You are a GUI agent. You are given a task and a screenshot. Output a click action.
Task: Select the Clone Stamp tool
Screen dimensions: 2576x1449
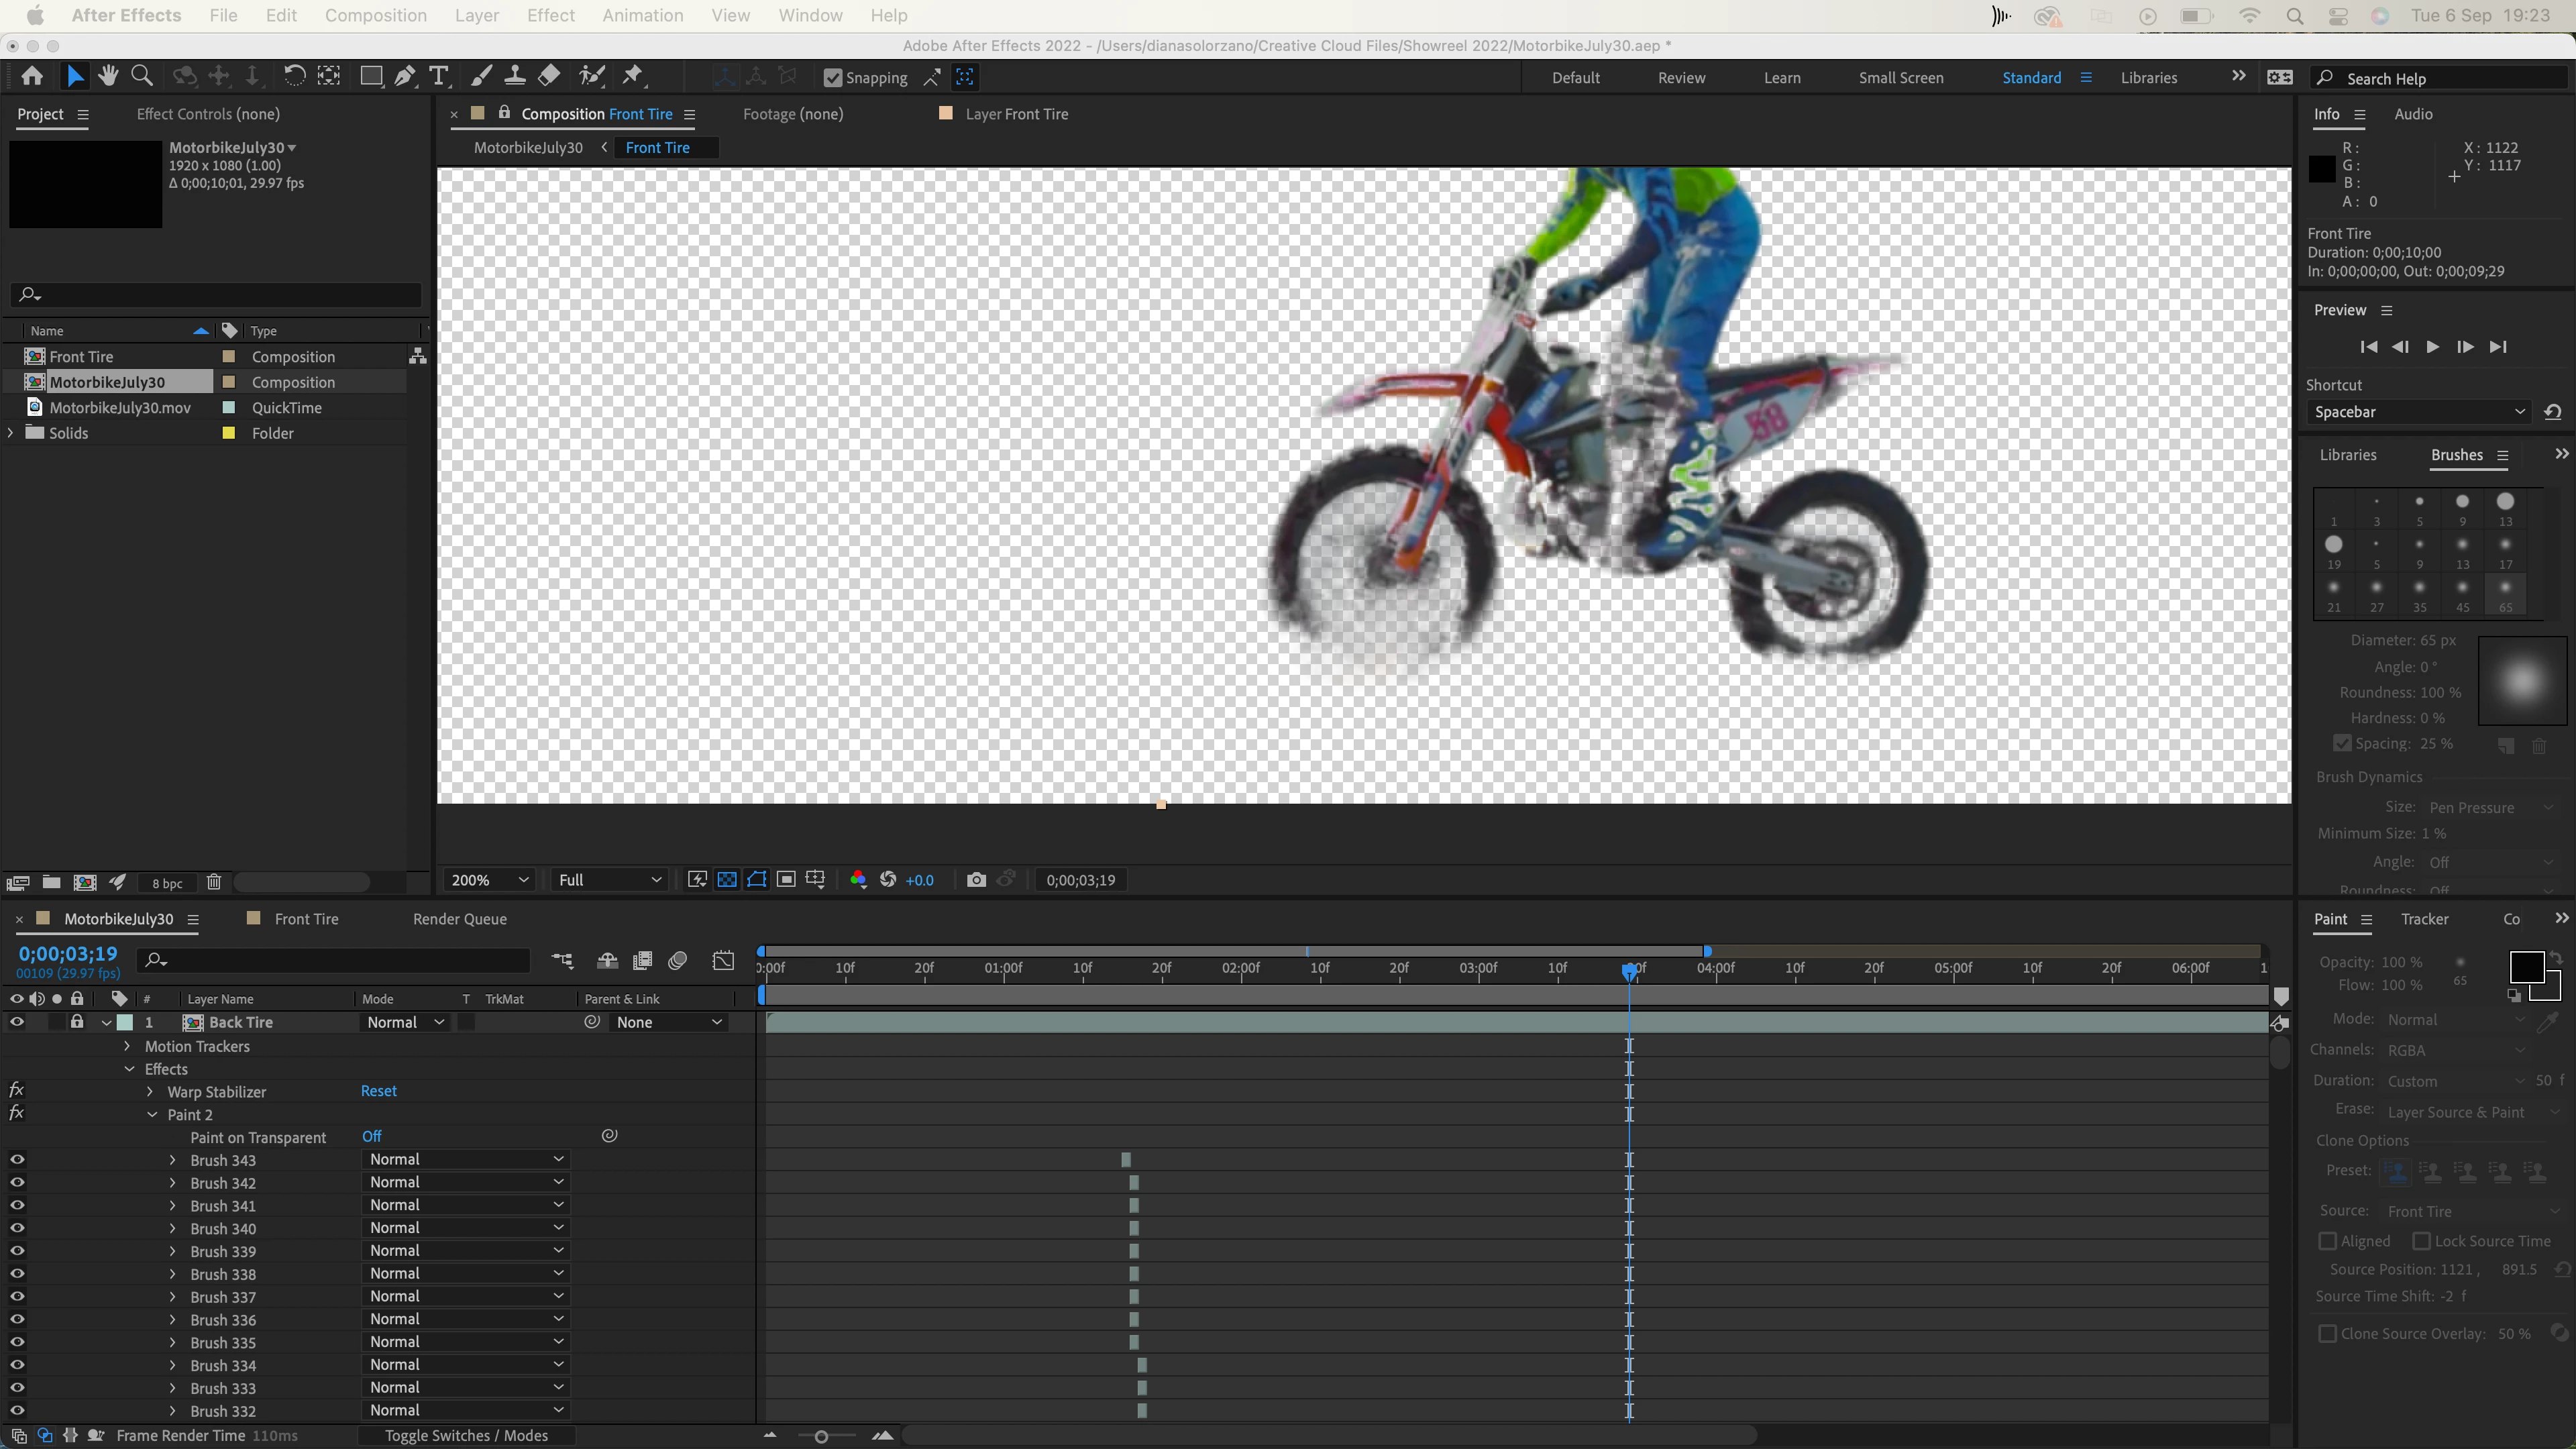click(515, 76)
